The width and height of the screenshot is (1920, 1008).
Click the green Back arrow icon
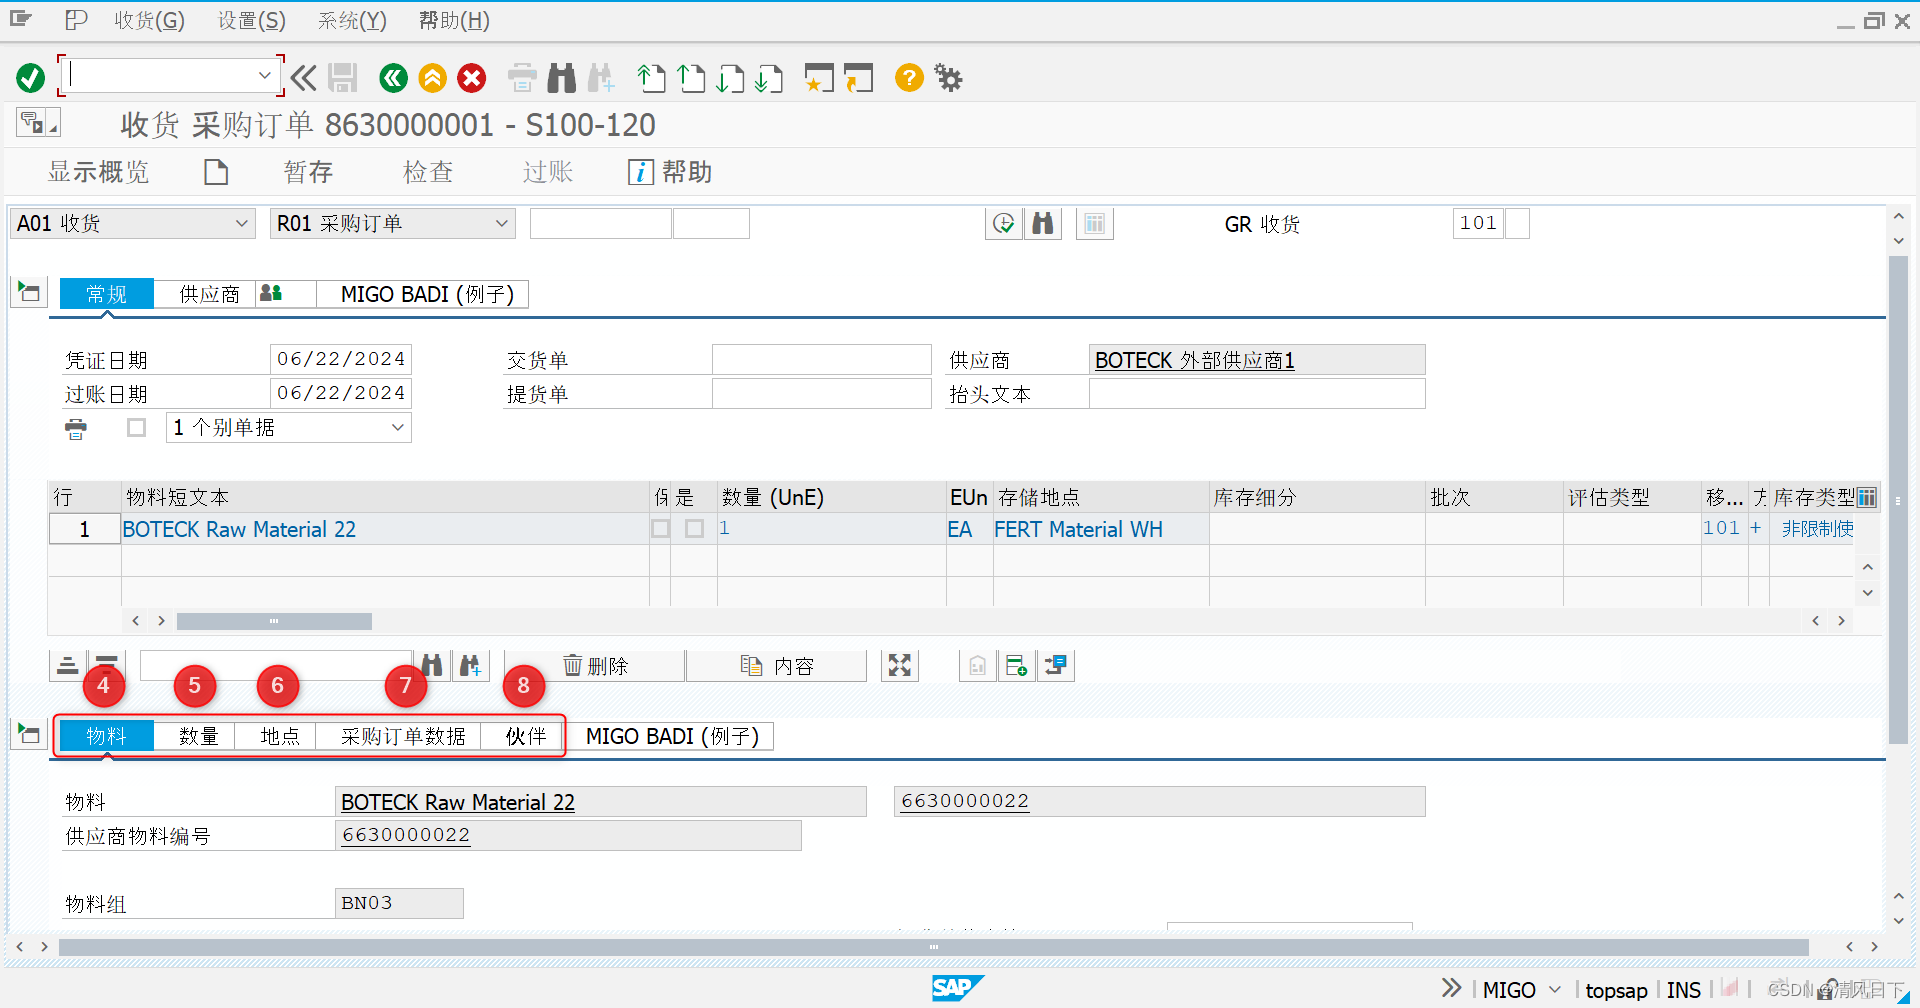point(394,77)
